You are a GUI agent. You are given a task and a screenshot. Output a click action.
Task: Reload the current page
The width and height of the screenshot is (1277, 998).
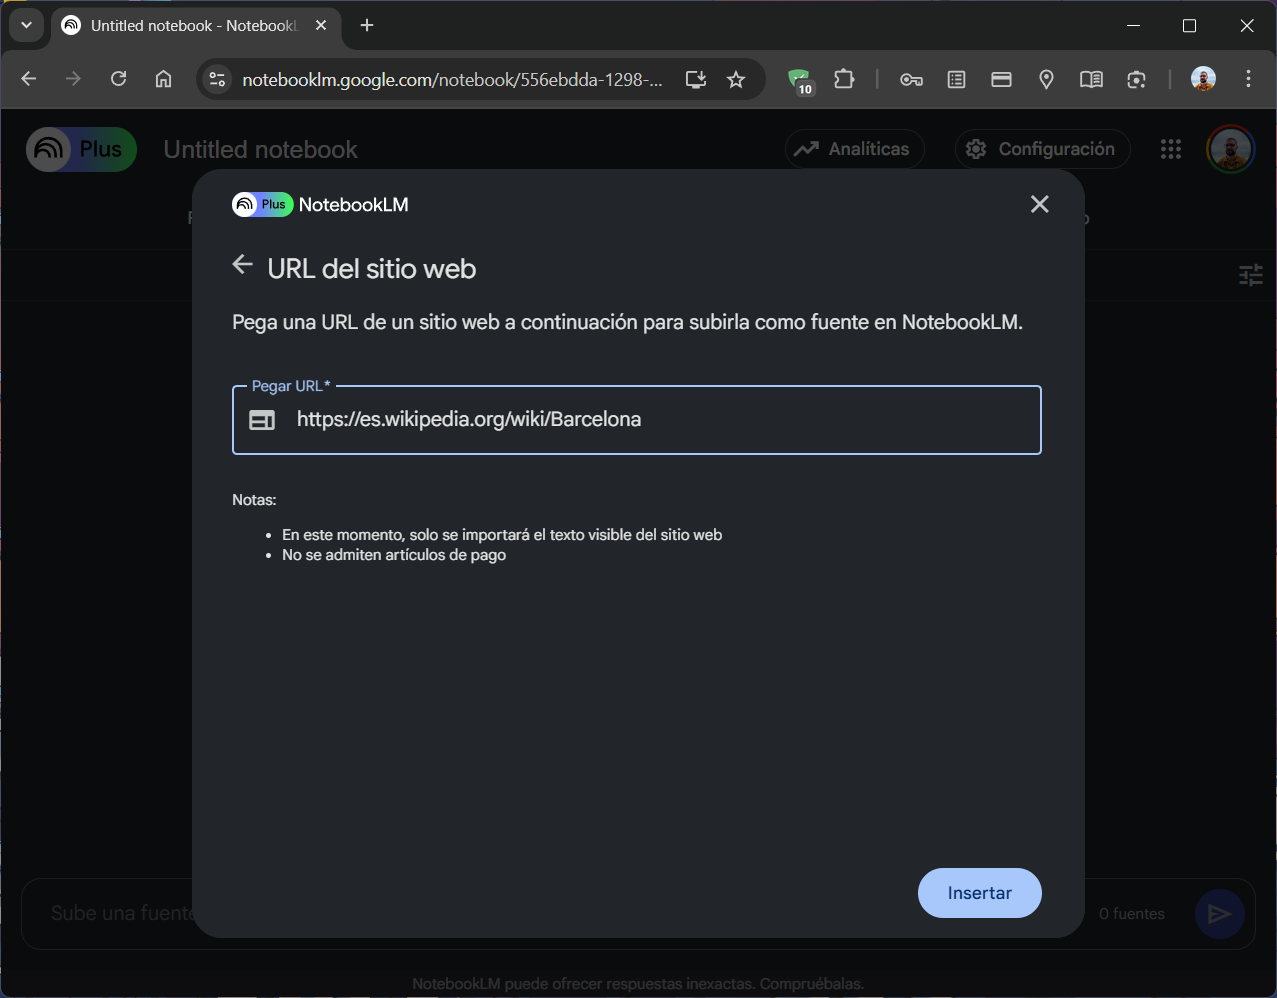[x=118, y=79]
